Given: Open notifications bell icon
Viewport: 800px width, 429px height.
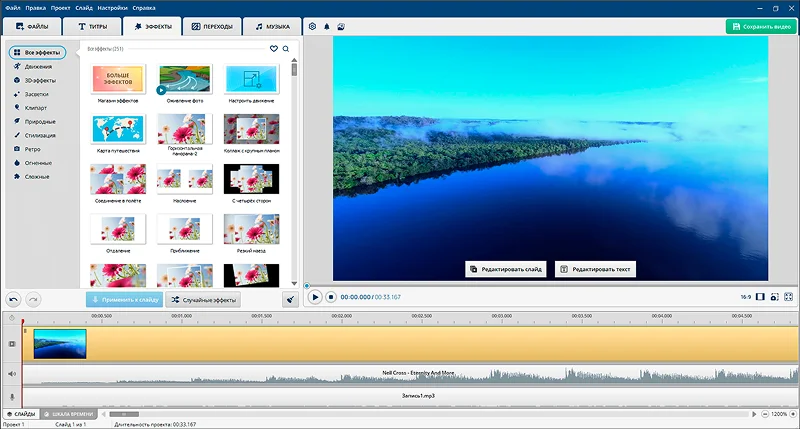Looking at the screenshot, I should click(327, 27).
